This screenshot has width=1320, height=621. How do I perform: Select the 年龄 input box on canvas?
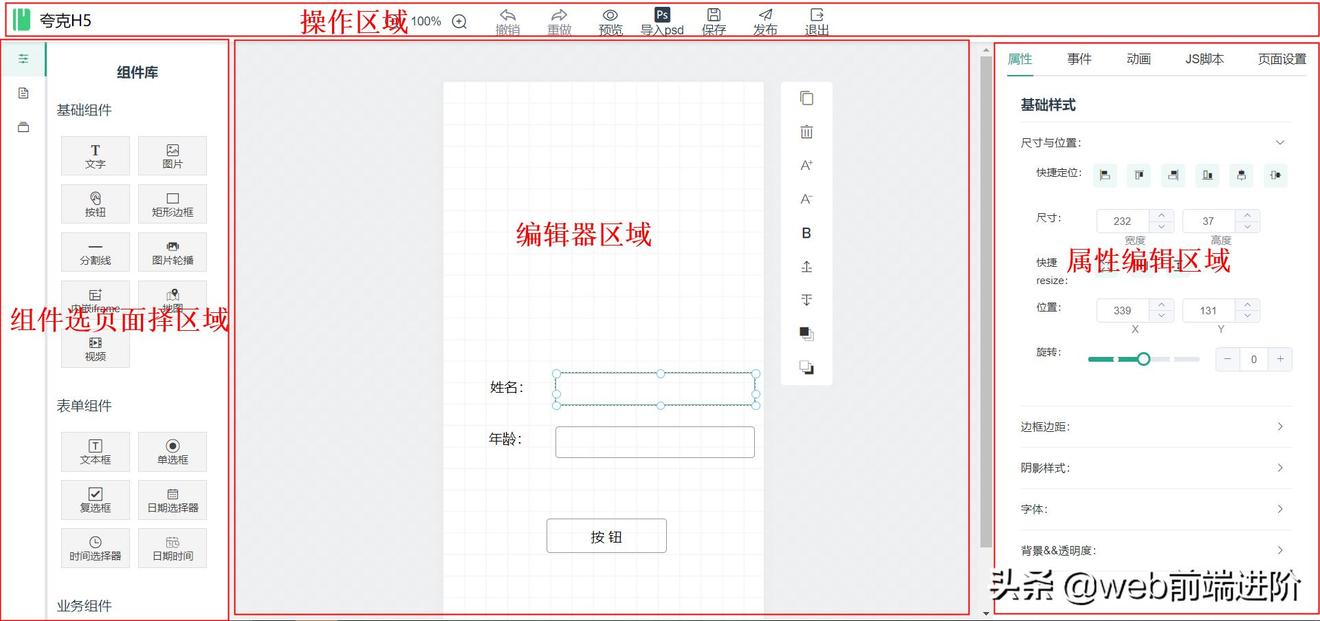tap(655, 442)
